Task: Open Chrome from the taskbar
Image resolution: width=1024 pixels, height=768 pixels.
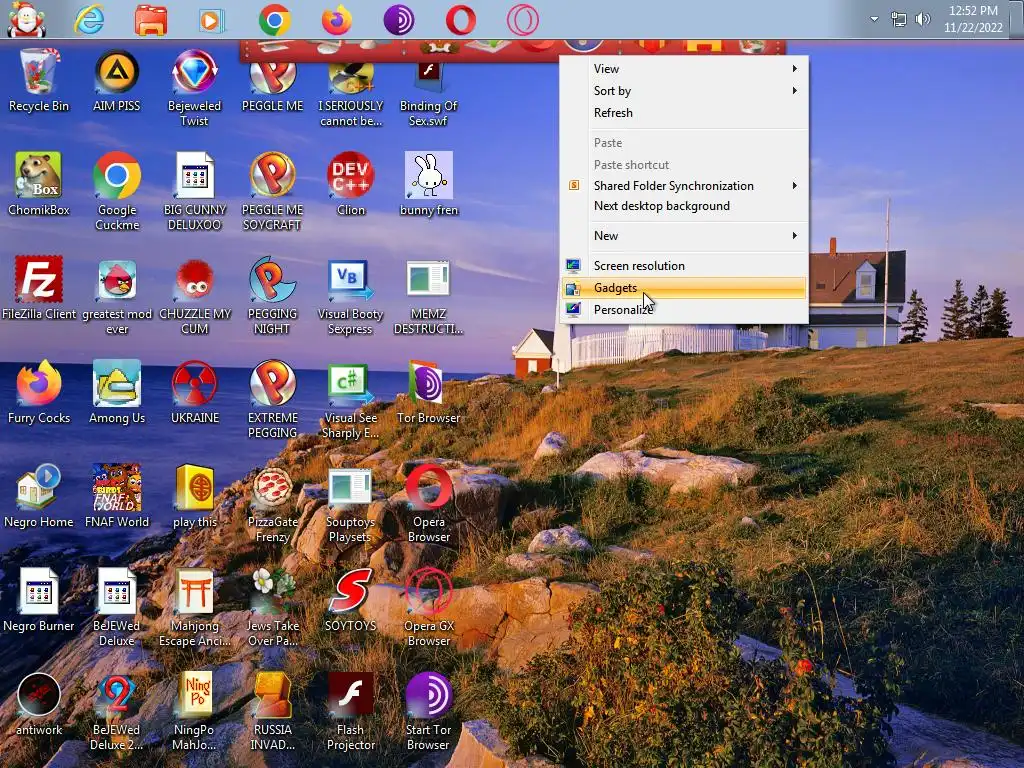Action: pos(274,20)
